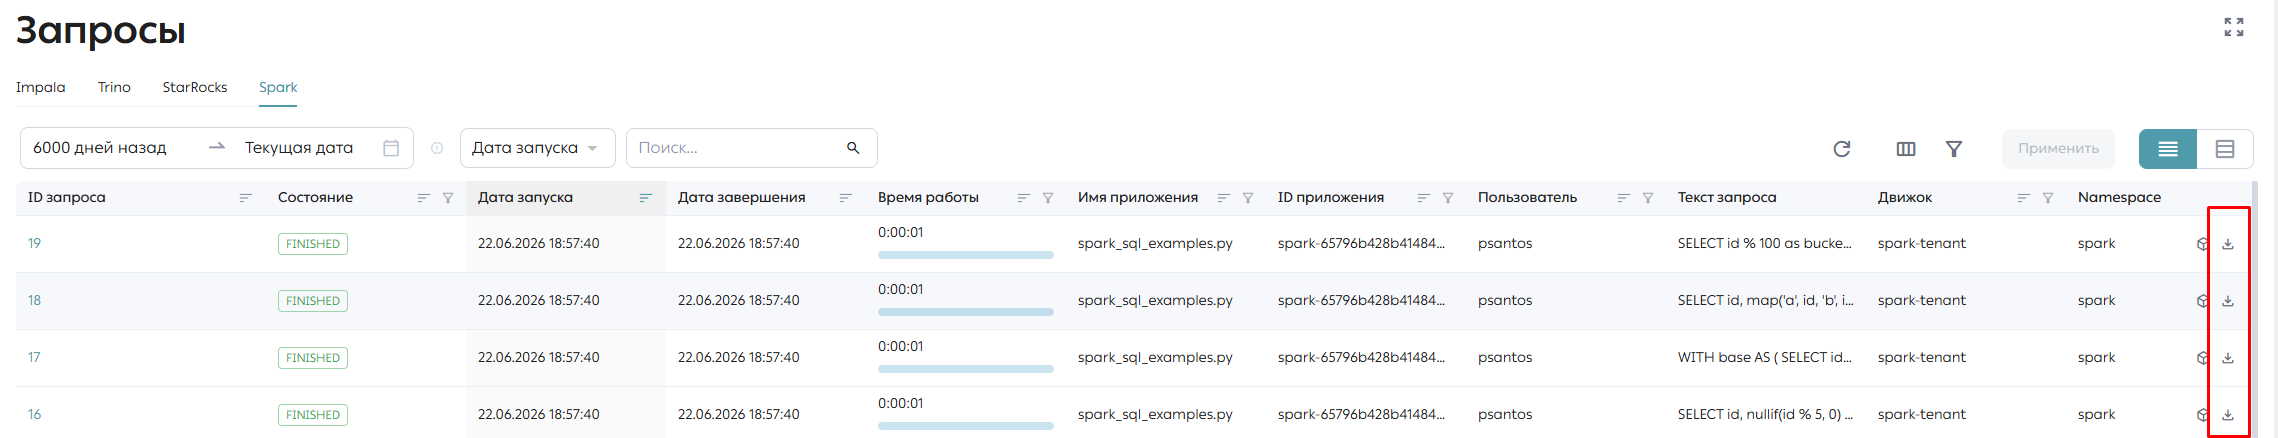Download query 16 using the download icon
2278x438 pixels.
click(2228, 415)
